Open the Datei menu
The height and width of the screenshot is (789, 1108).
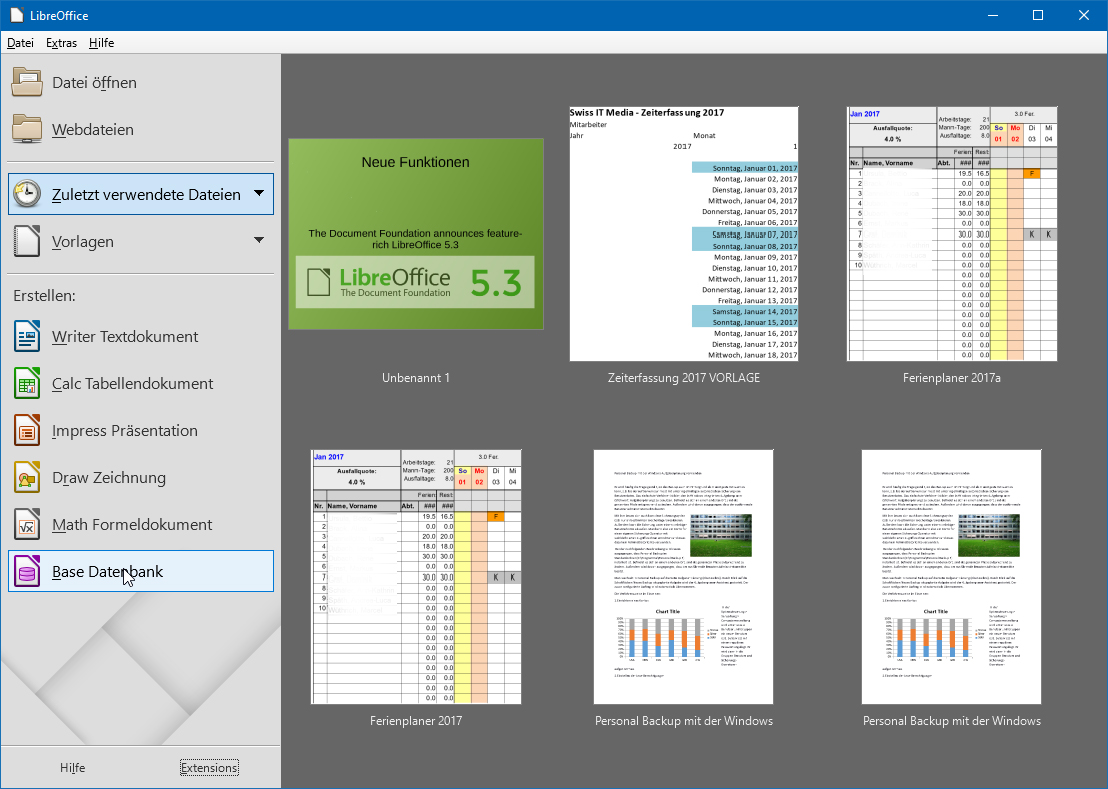click(x=20, y=42)
